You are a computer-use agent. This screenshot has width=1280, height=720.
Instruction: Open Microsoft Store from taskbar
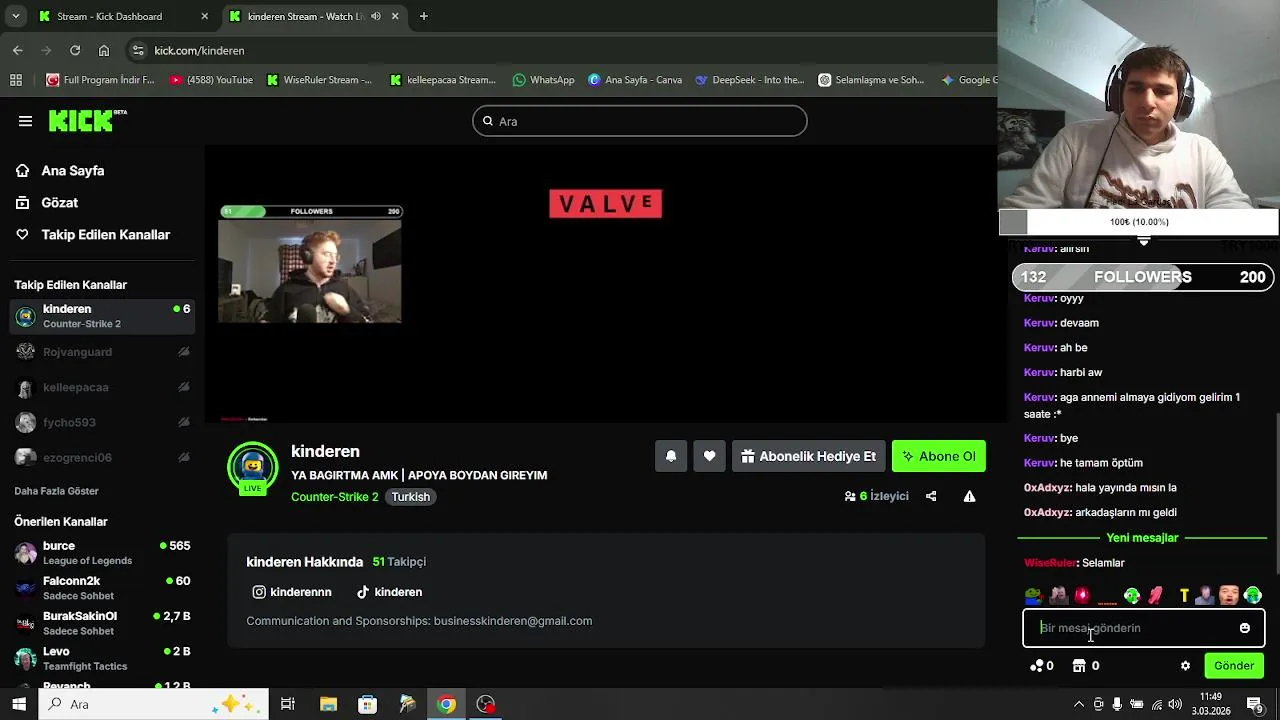coord(367,704)
